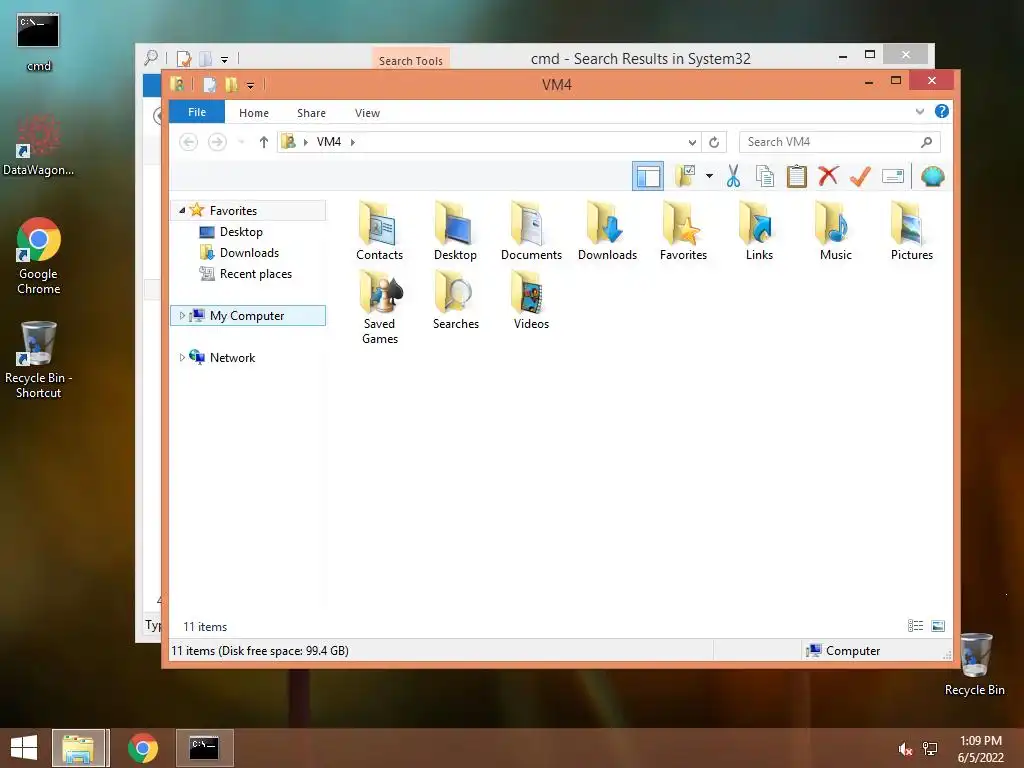Switch to the Share ribbon tab
The width and height of the screenshot is (1024, 768).
[x=311, y=113]
